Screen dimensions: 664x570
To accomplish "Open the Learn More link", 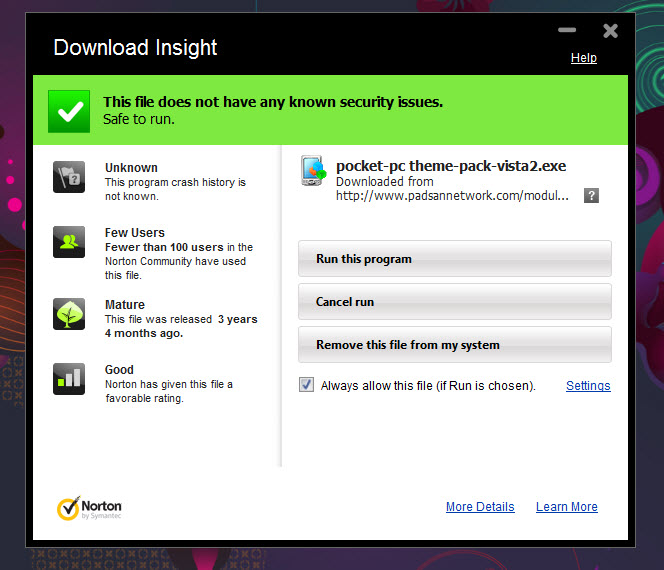I will pyautogui.click(x=567, y=507).
